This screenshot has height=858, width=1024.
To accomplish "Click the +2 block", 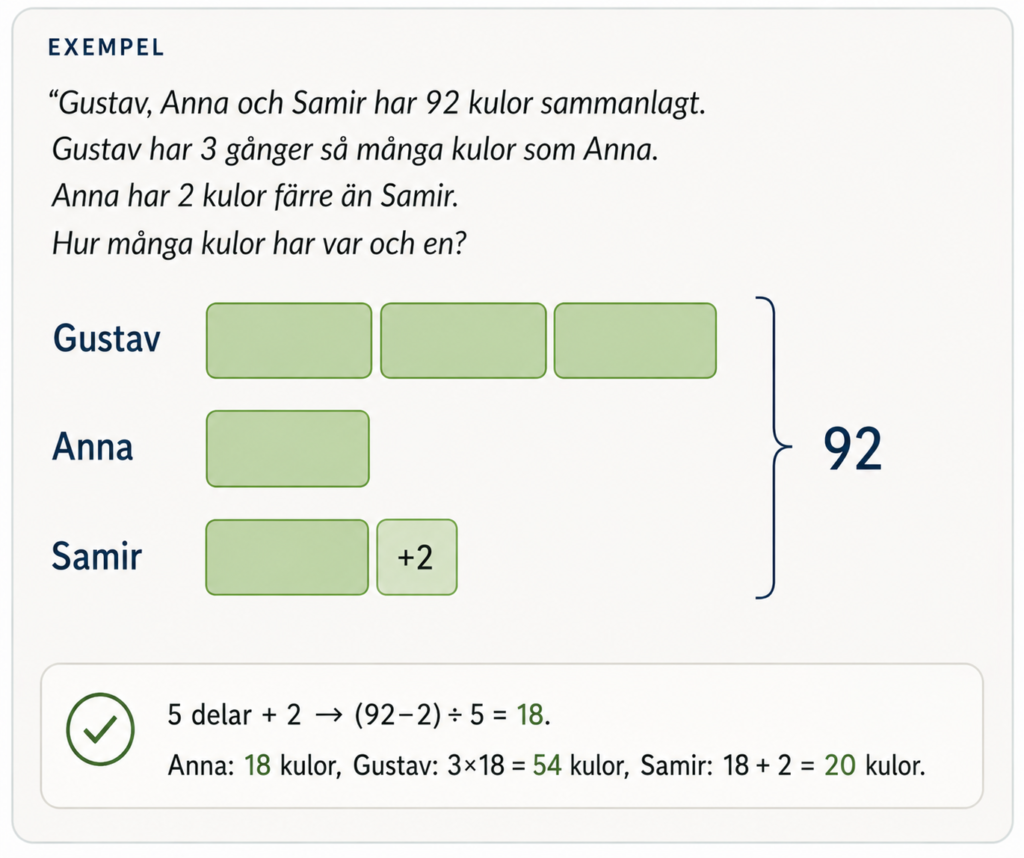I will (x=417, y=557).
